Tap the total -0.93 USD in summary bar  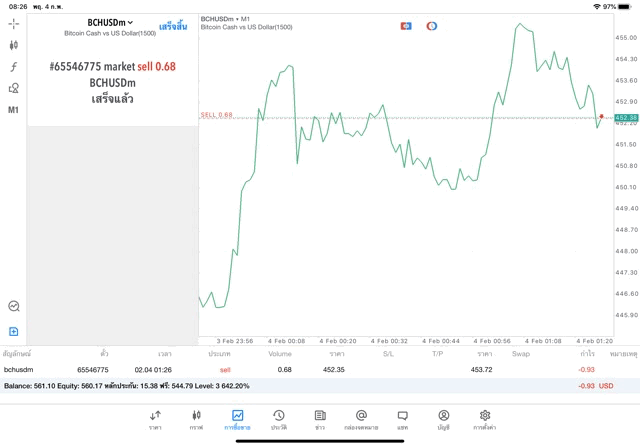click(596, 386)
